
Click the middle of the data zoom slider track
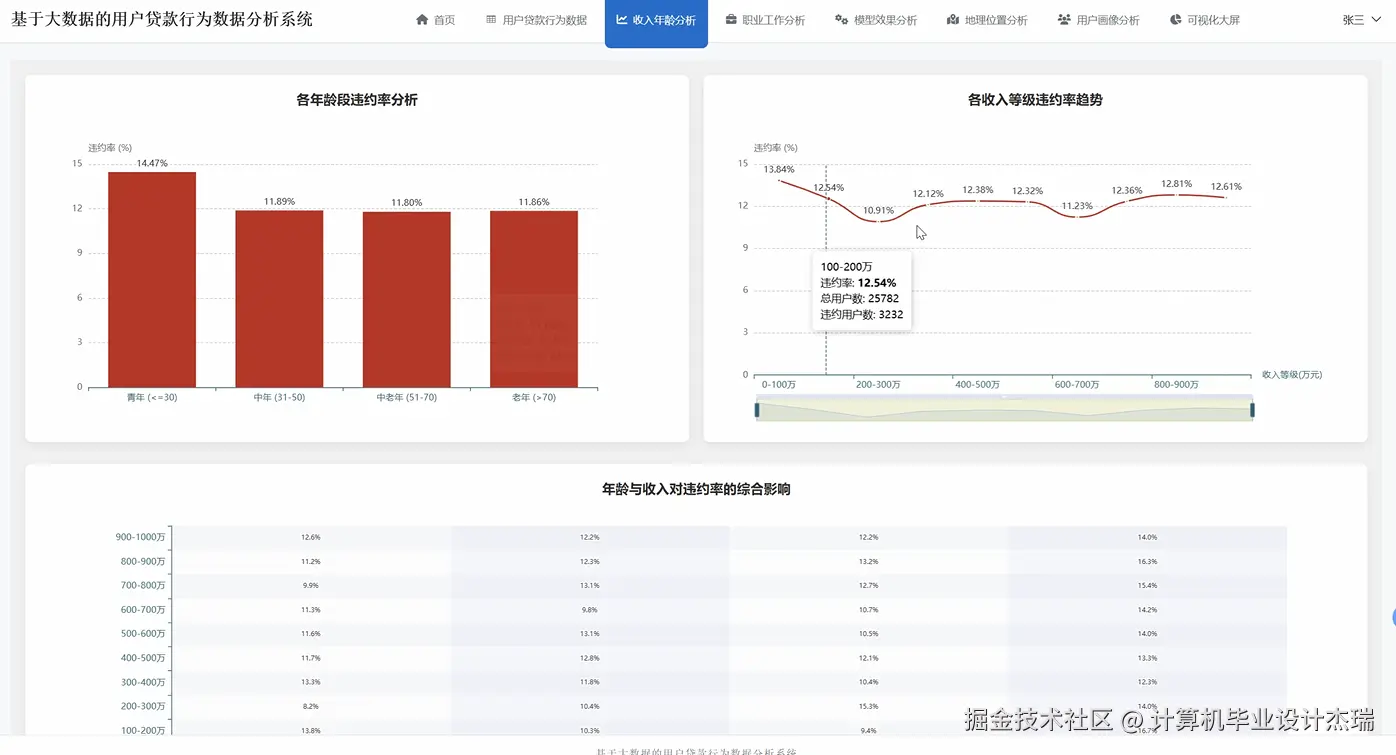(x=1005, y=410)
